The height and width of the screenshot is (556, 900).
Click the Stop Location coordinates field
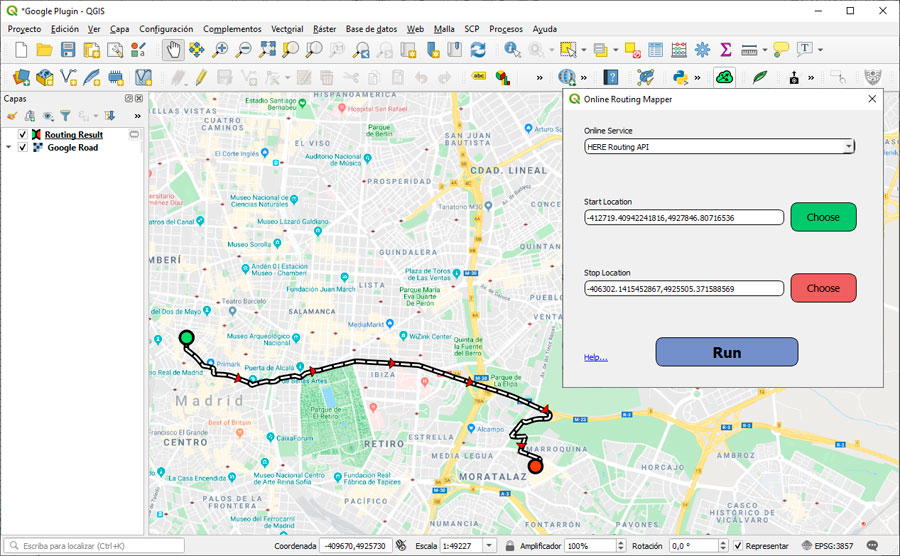(684, 289)
